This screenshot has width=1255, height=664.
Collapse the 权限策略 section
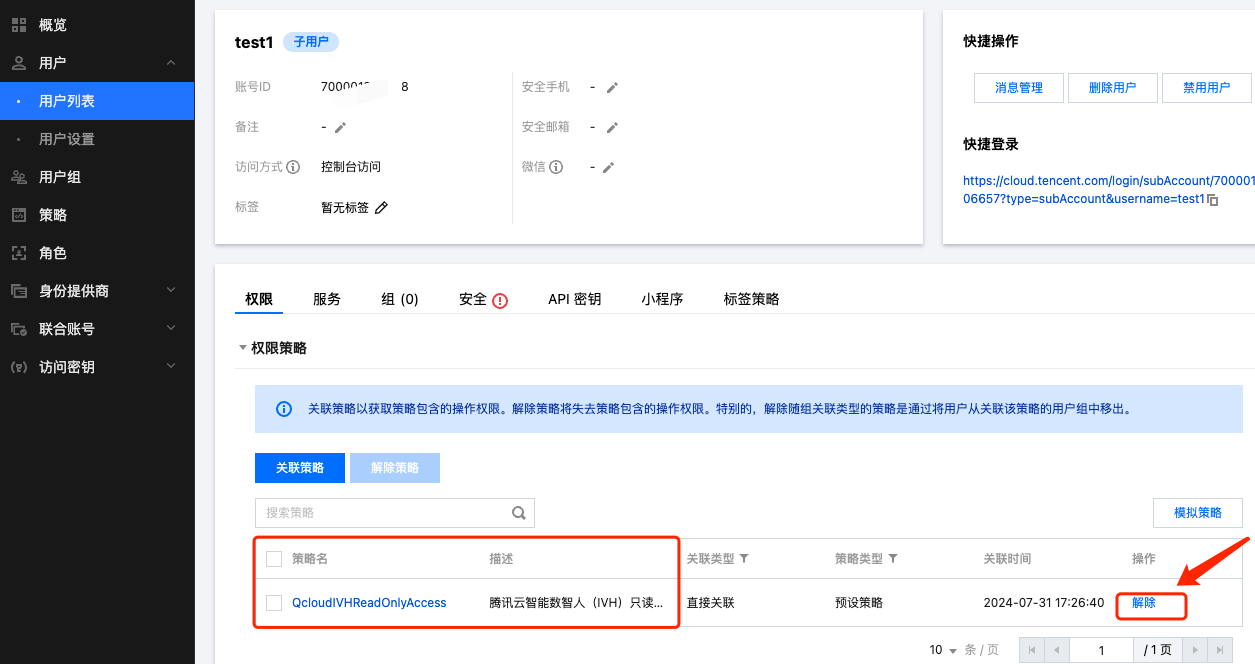tap(242, 348)
